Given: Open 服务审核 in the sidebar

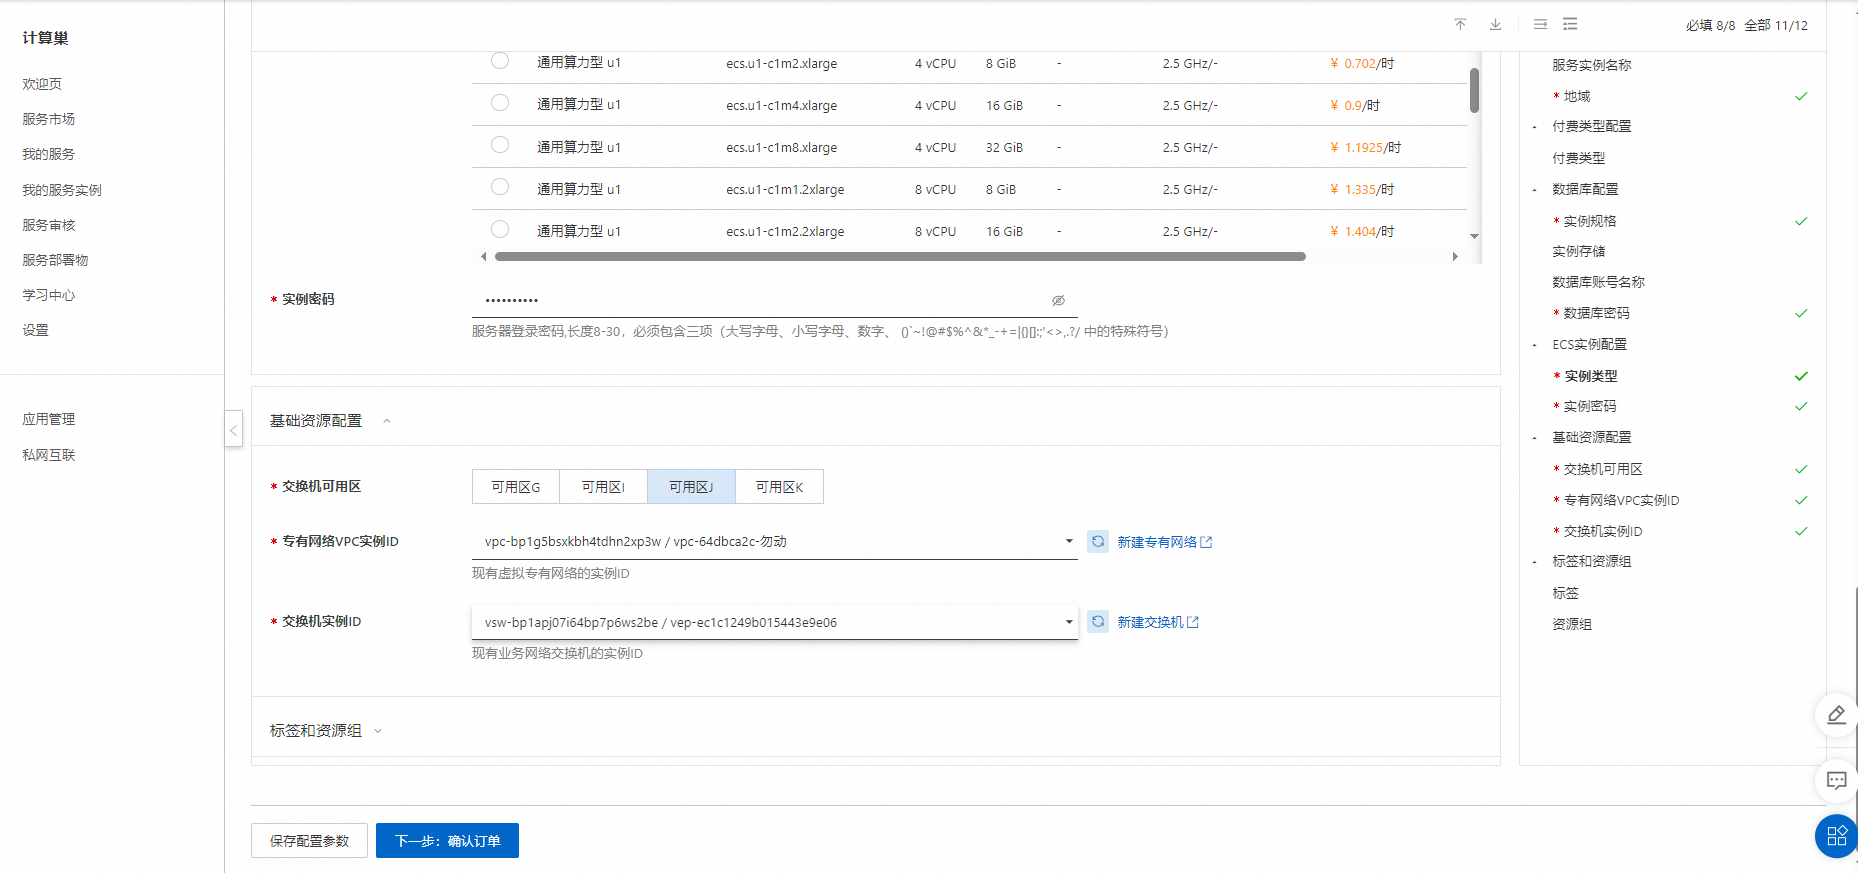Looking at the screenshot, I should 49,225.
